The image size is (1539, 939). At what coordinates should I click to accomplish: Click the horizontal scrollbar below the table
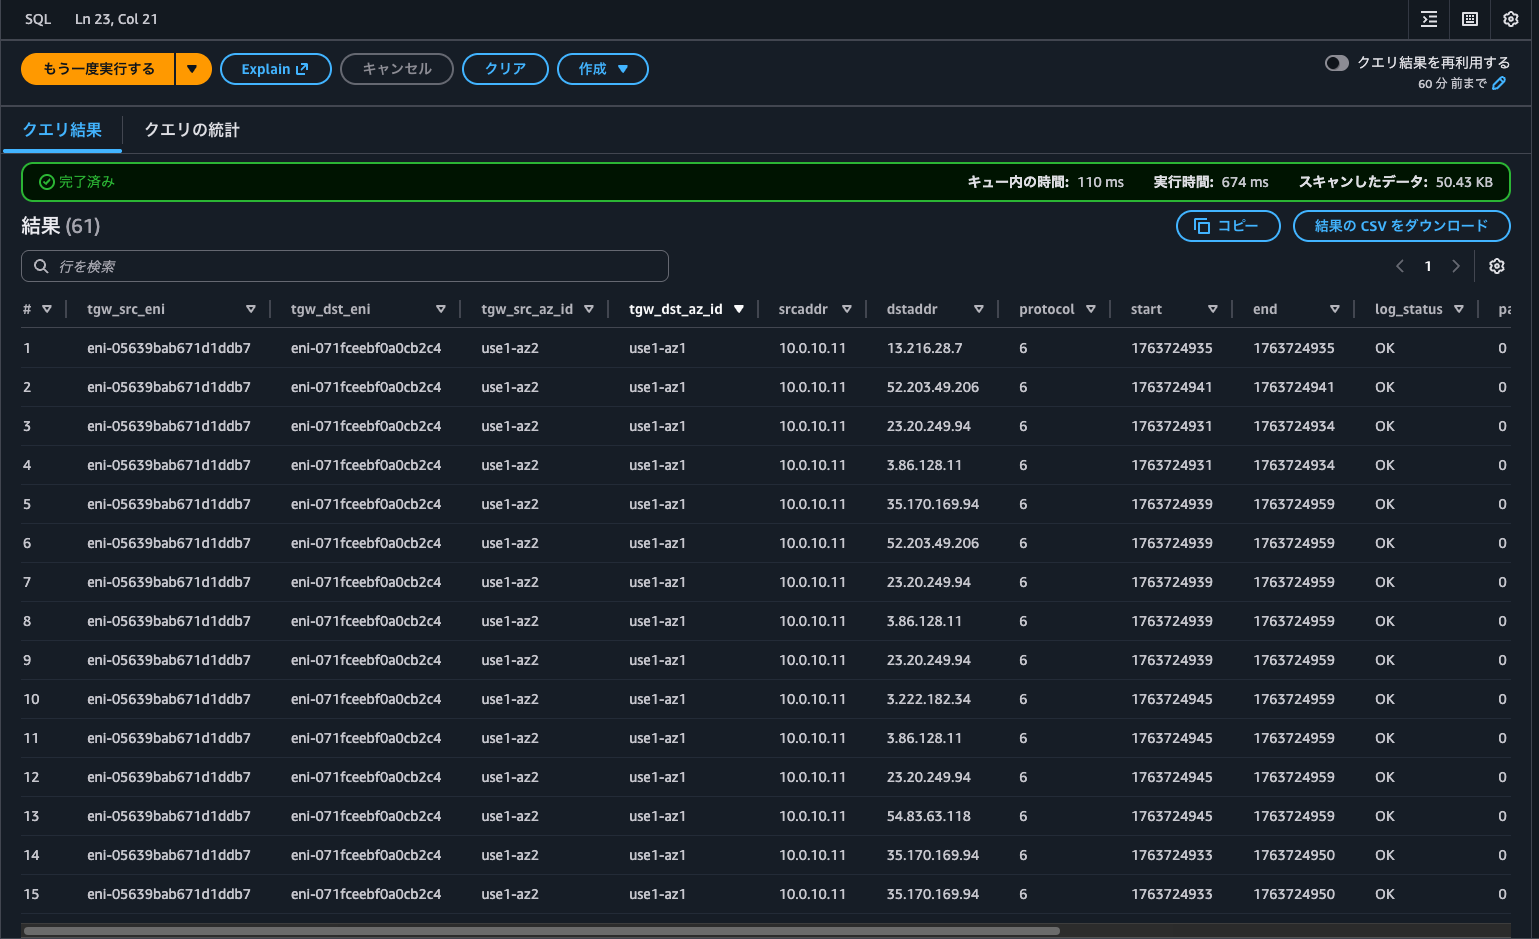tap(540, 930)
